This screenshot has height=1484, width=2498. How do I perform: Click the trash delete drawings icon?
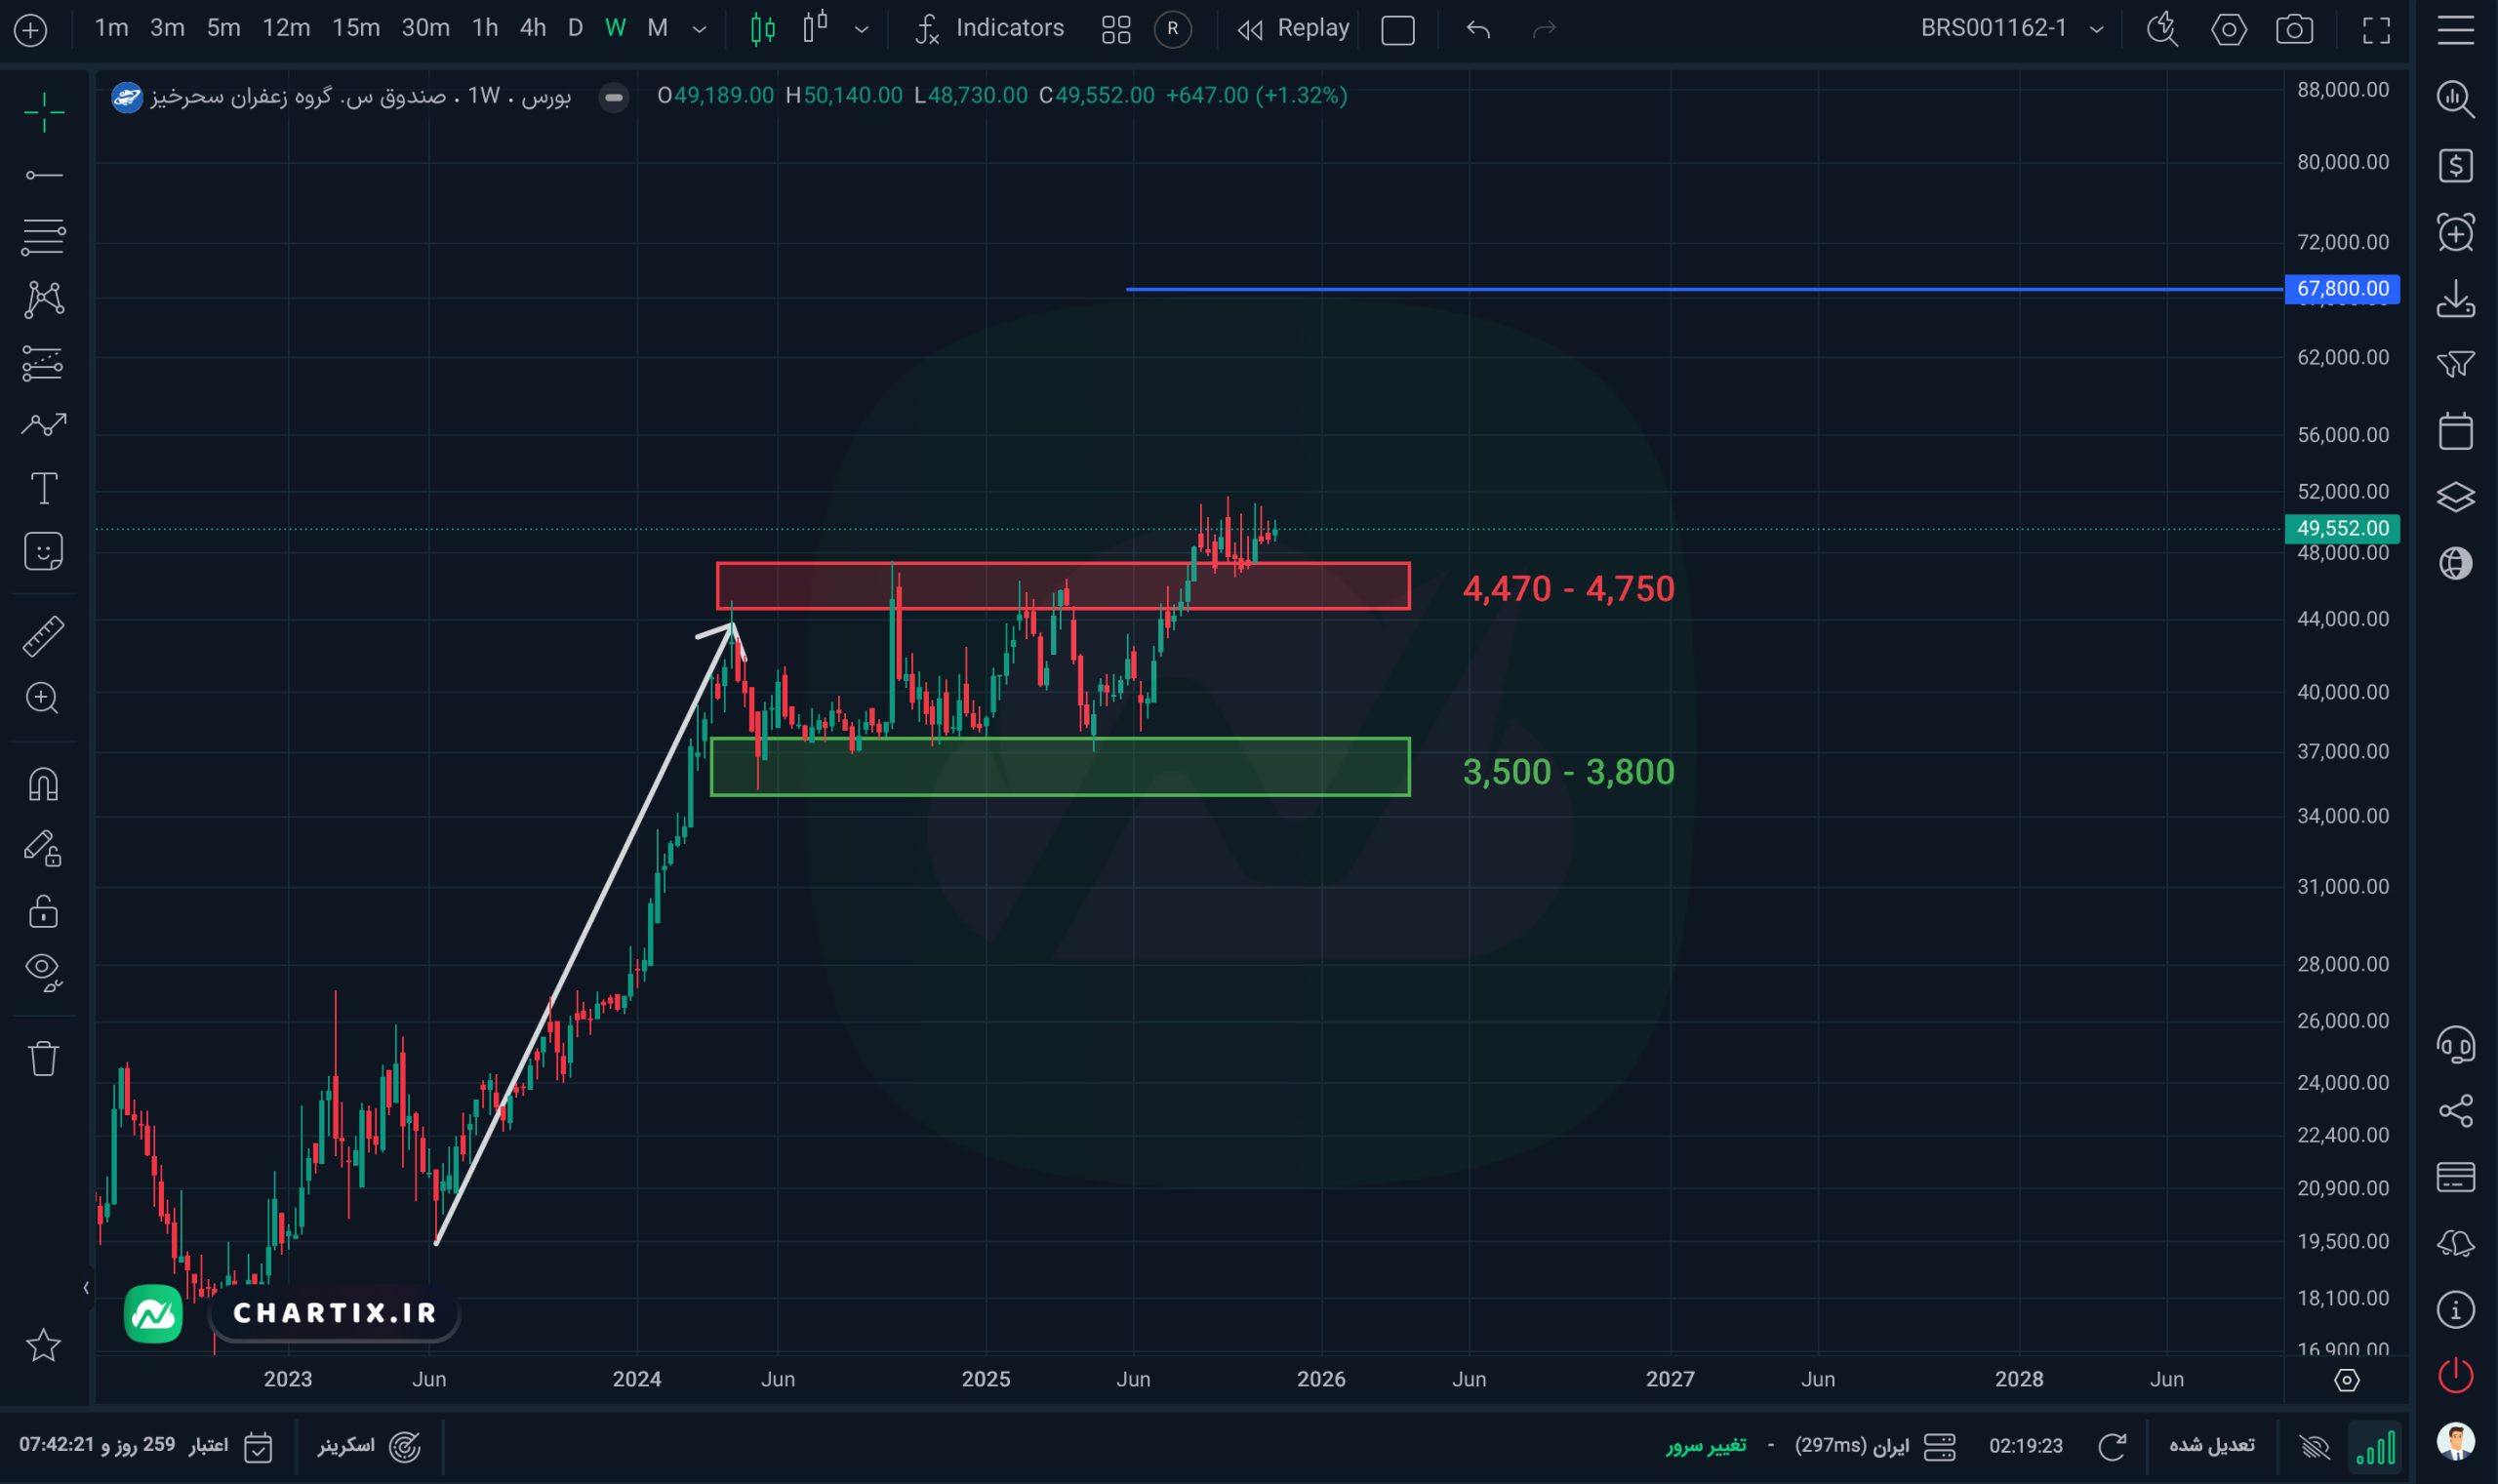pyautogui.click(x=44, y=1058)
